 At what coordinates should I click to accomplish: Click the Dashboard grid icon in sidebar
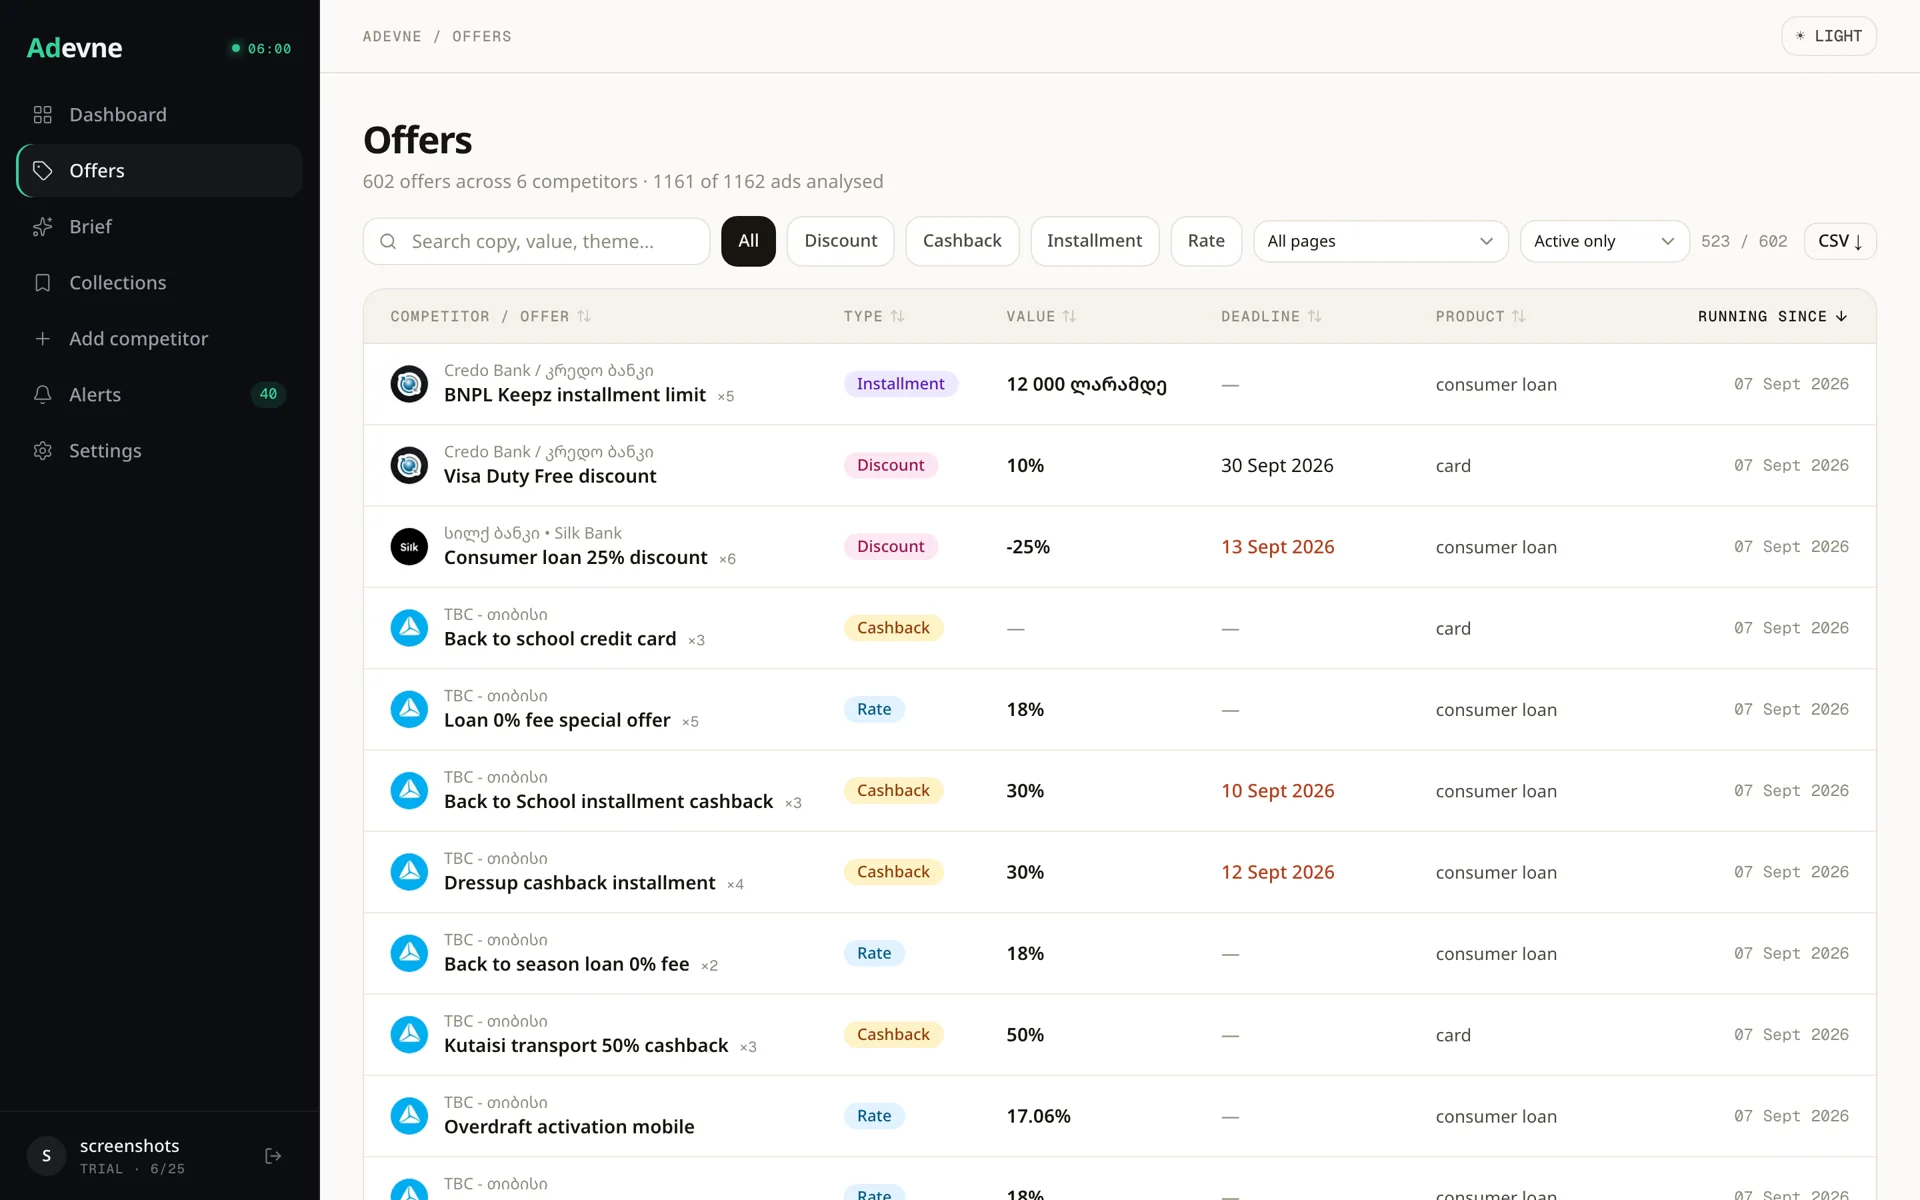coord(42,115)
